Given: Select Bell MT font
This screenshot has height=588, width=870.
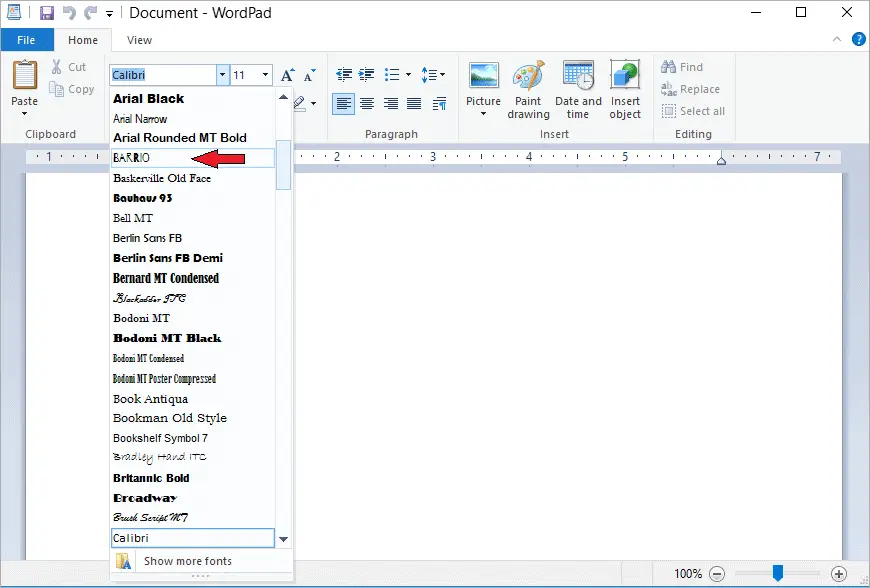Looking at the screenshot, I should pos(192,218).
